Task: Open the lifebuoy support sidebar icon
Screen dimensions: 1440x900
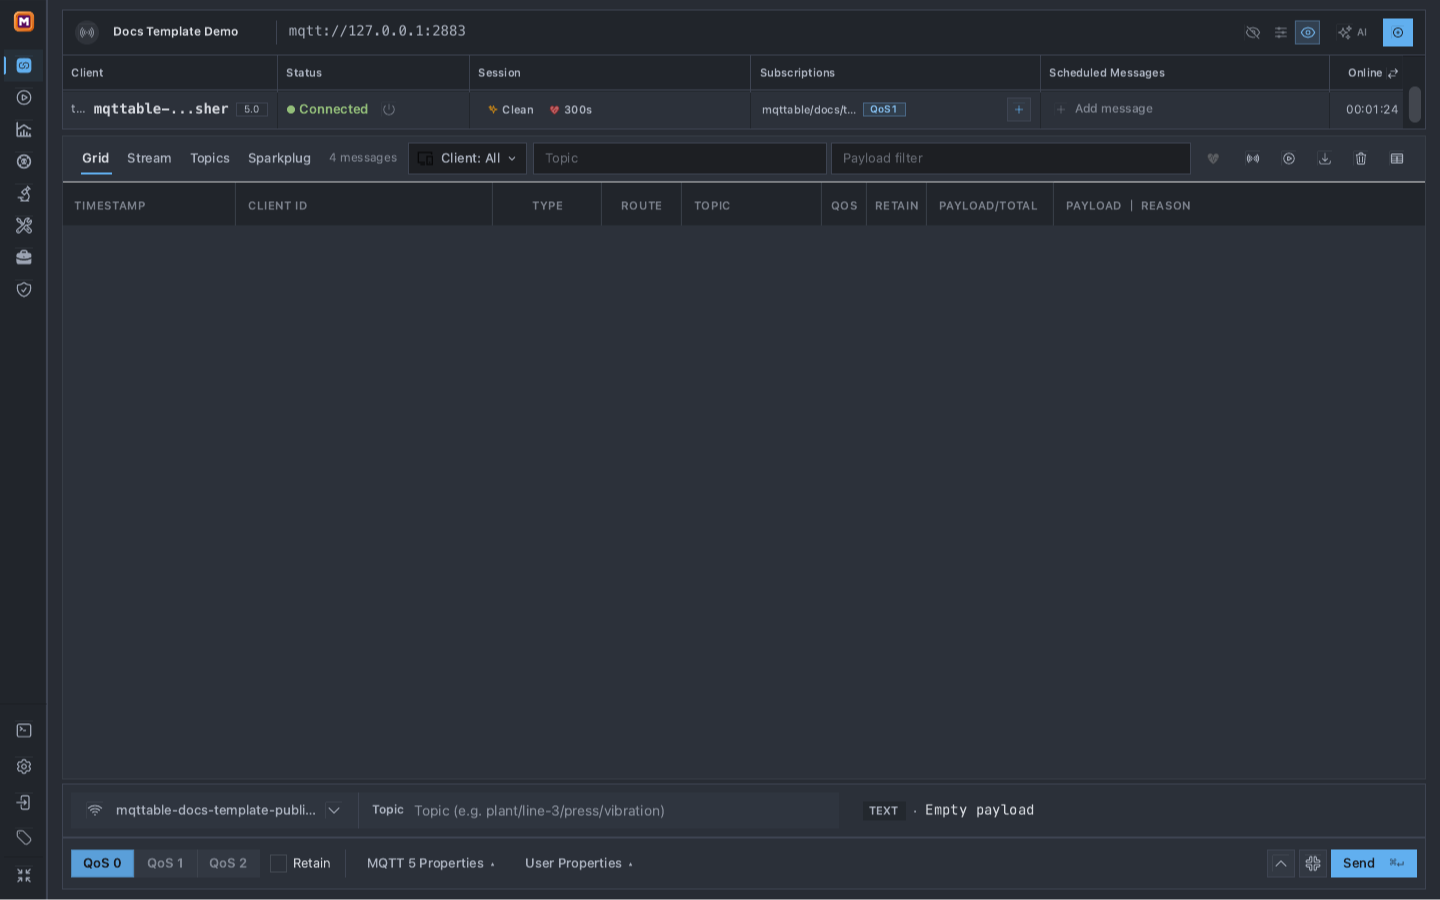Action: coord(24,162)
